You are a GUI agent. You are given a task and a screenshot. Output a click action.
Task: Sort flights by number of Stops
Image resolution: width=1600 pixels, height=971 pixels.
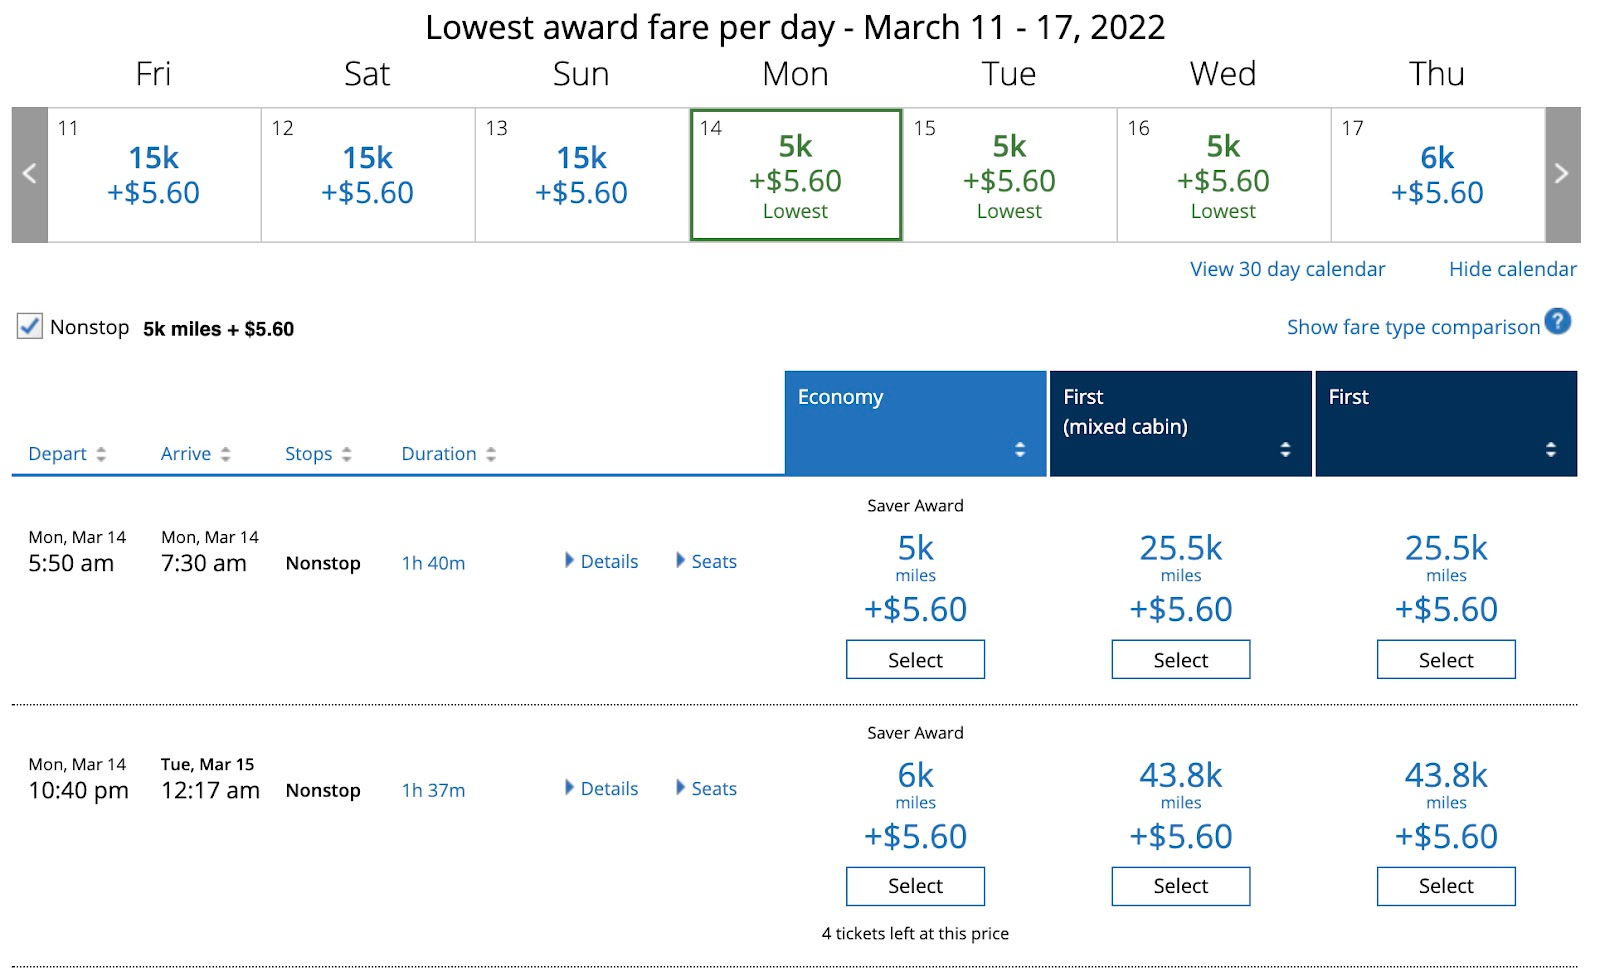318,454
